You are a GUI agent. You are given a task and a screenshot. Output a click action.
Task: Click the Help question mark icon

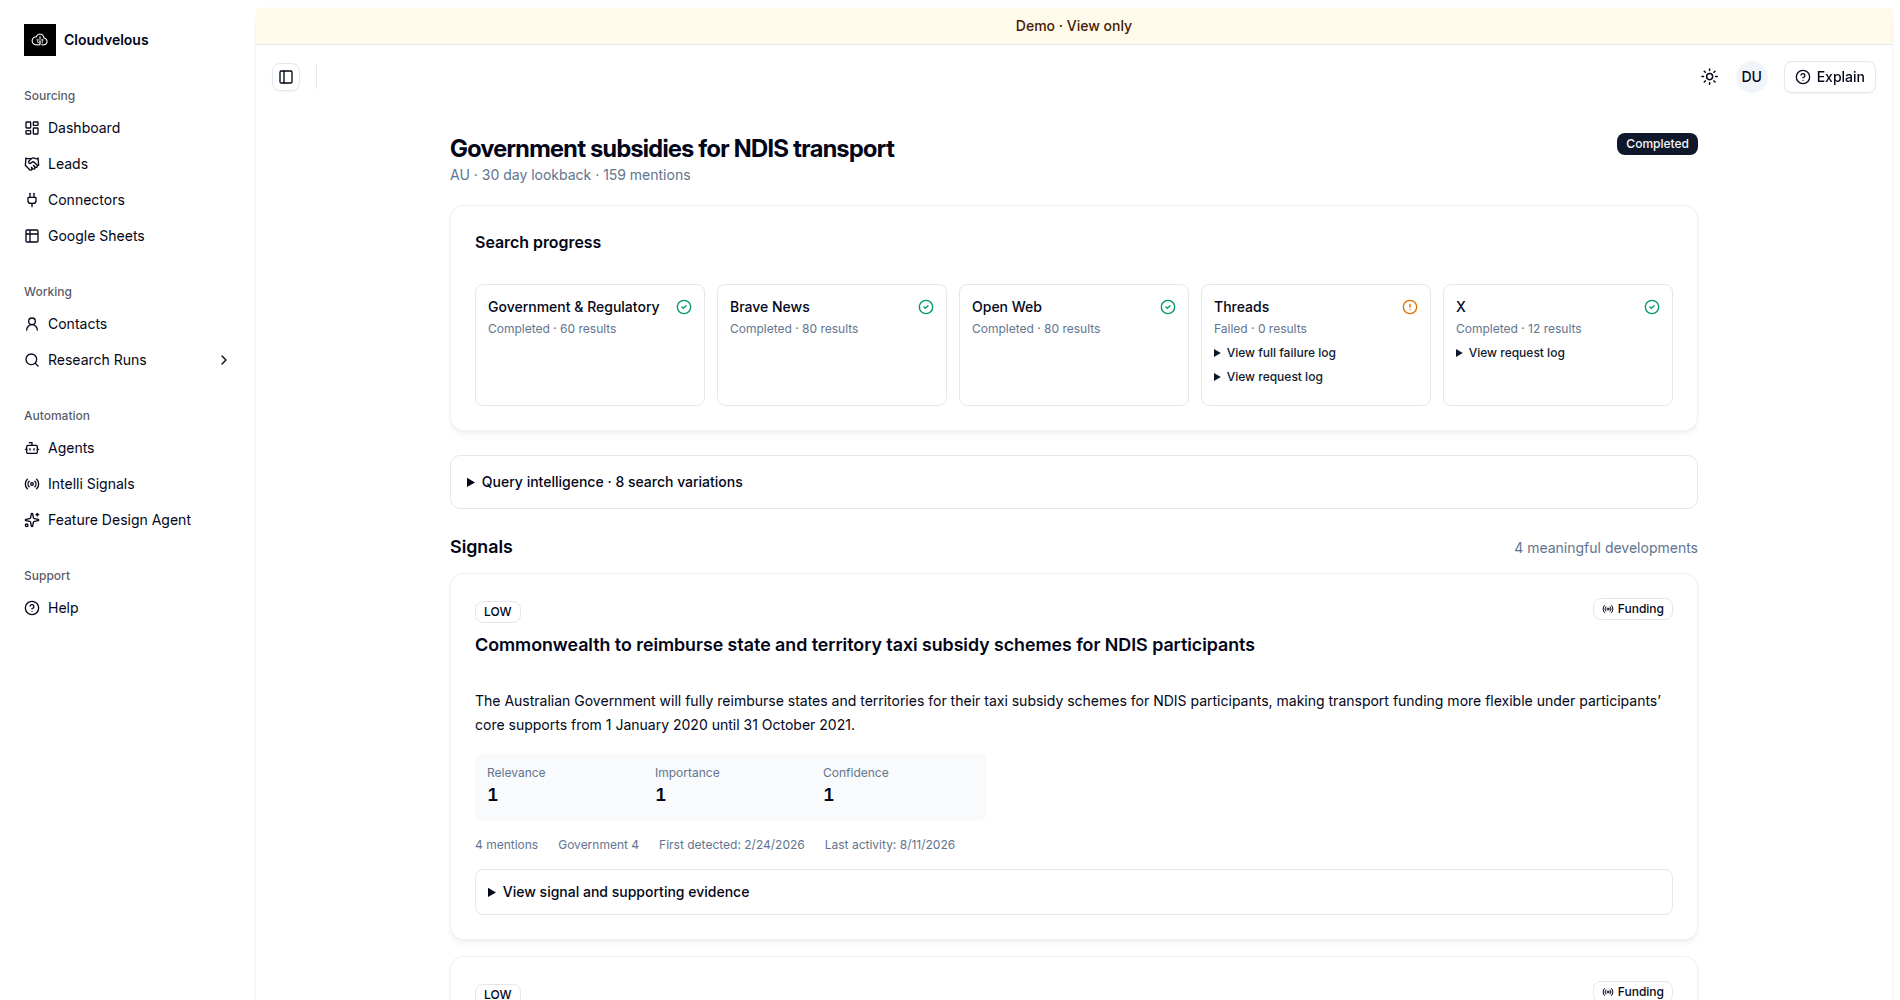[x=32, y=608]
